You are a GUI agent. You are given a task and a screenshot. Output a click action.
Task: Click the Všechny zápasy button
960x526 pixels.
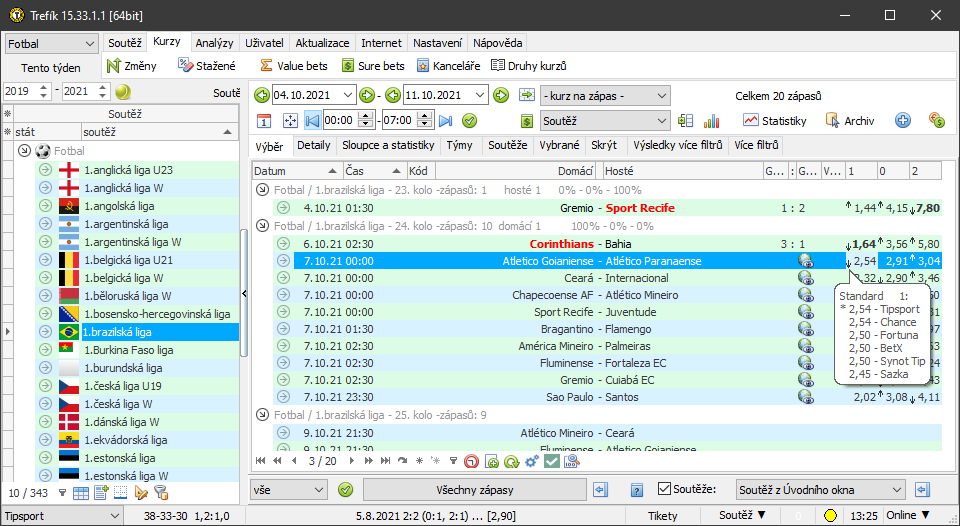click(474, 490)
